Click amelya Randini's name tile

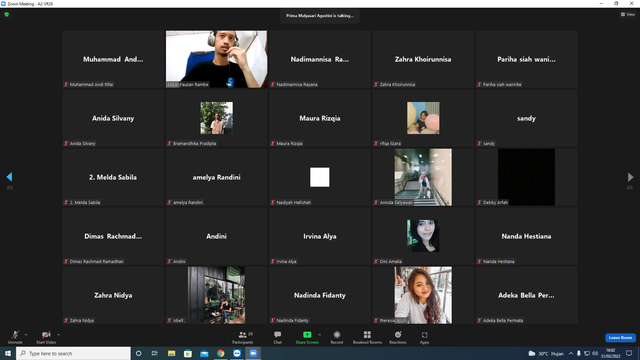pos(216,177)
